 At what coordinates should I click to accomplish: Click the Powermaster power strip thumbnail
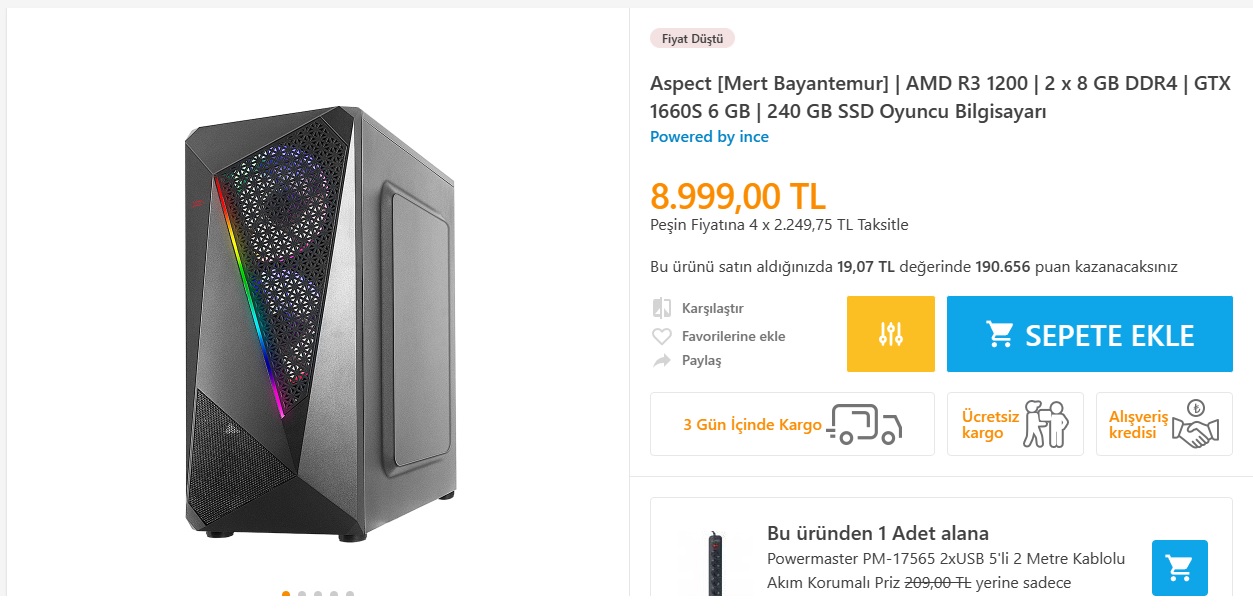[x=715, y=566]
